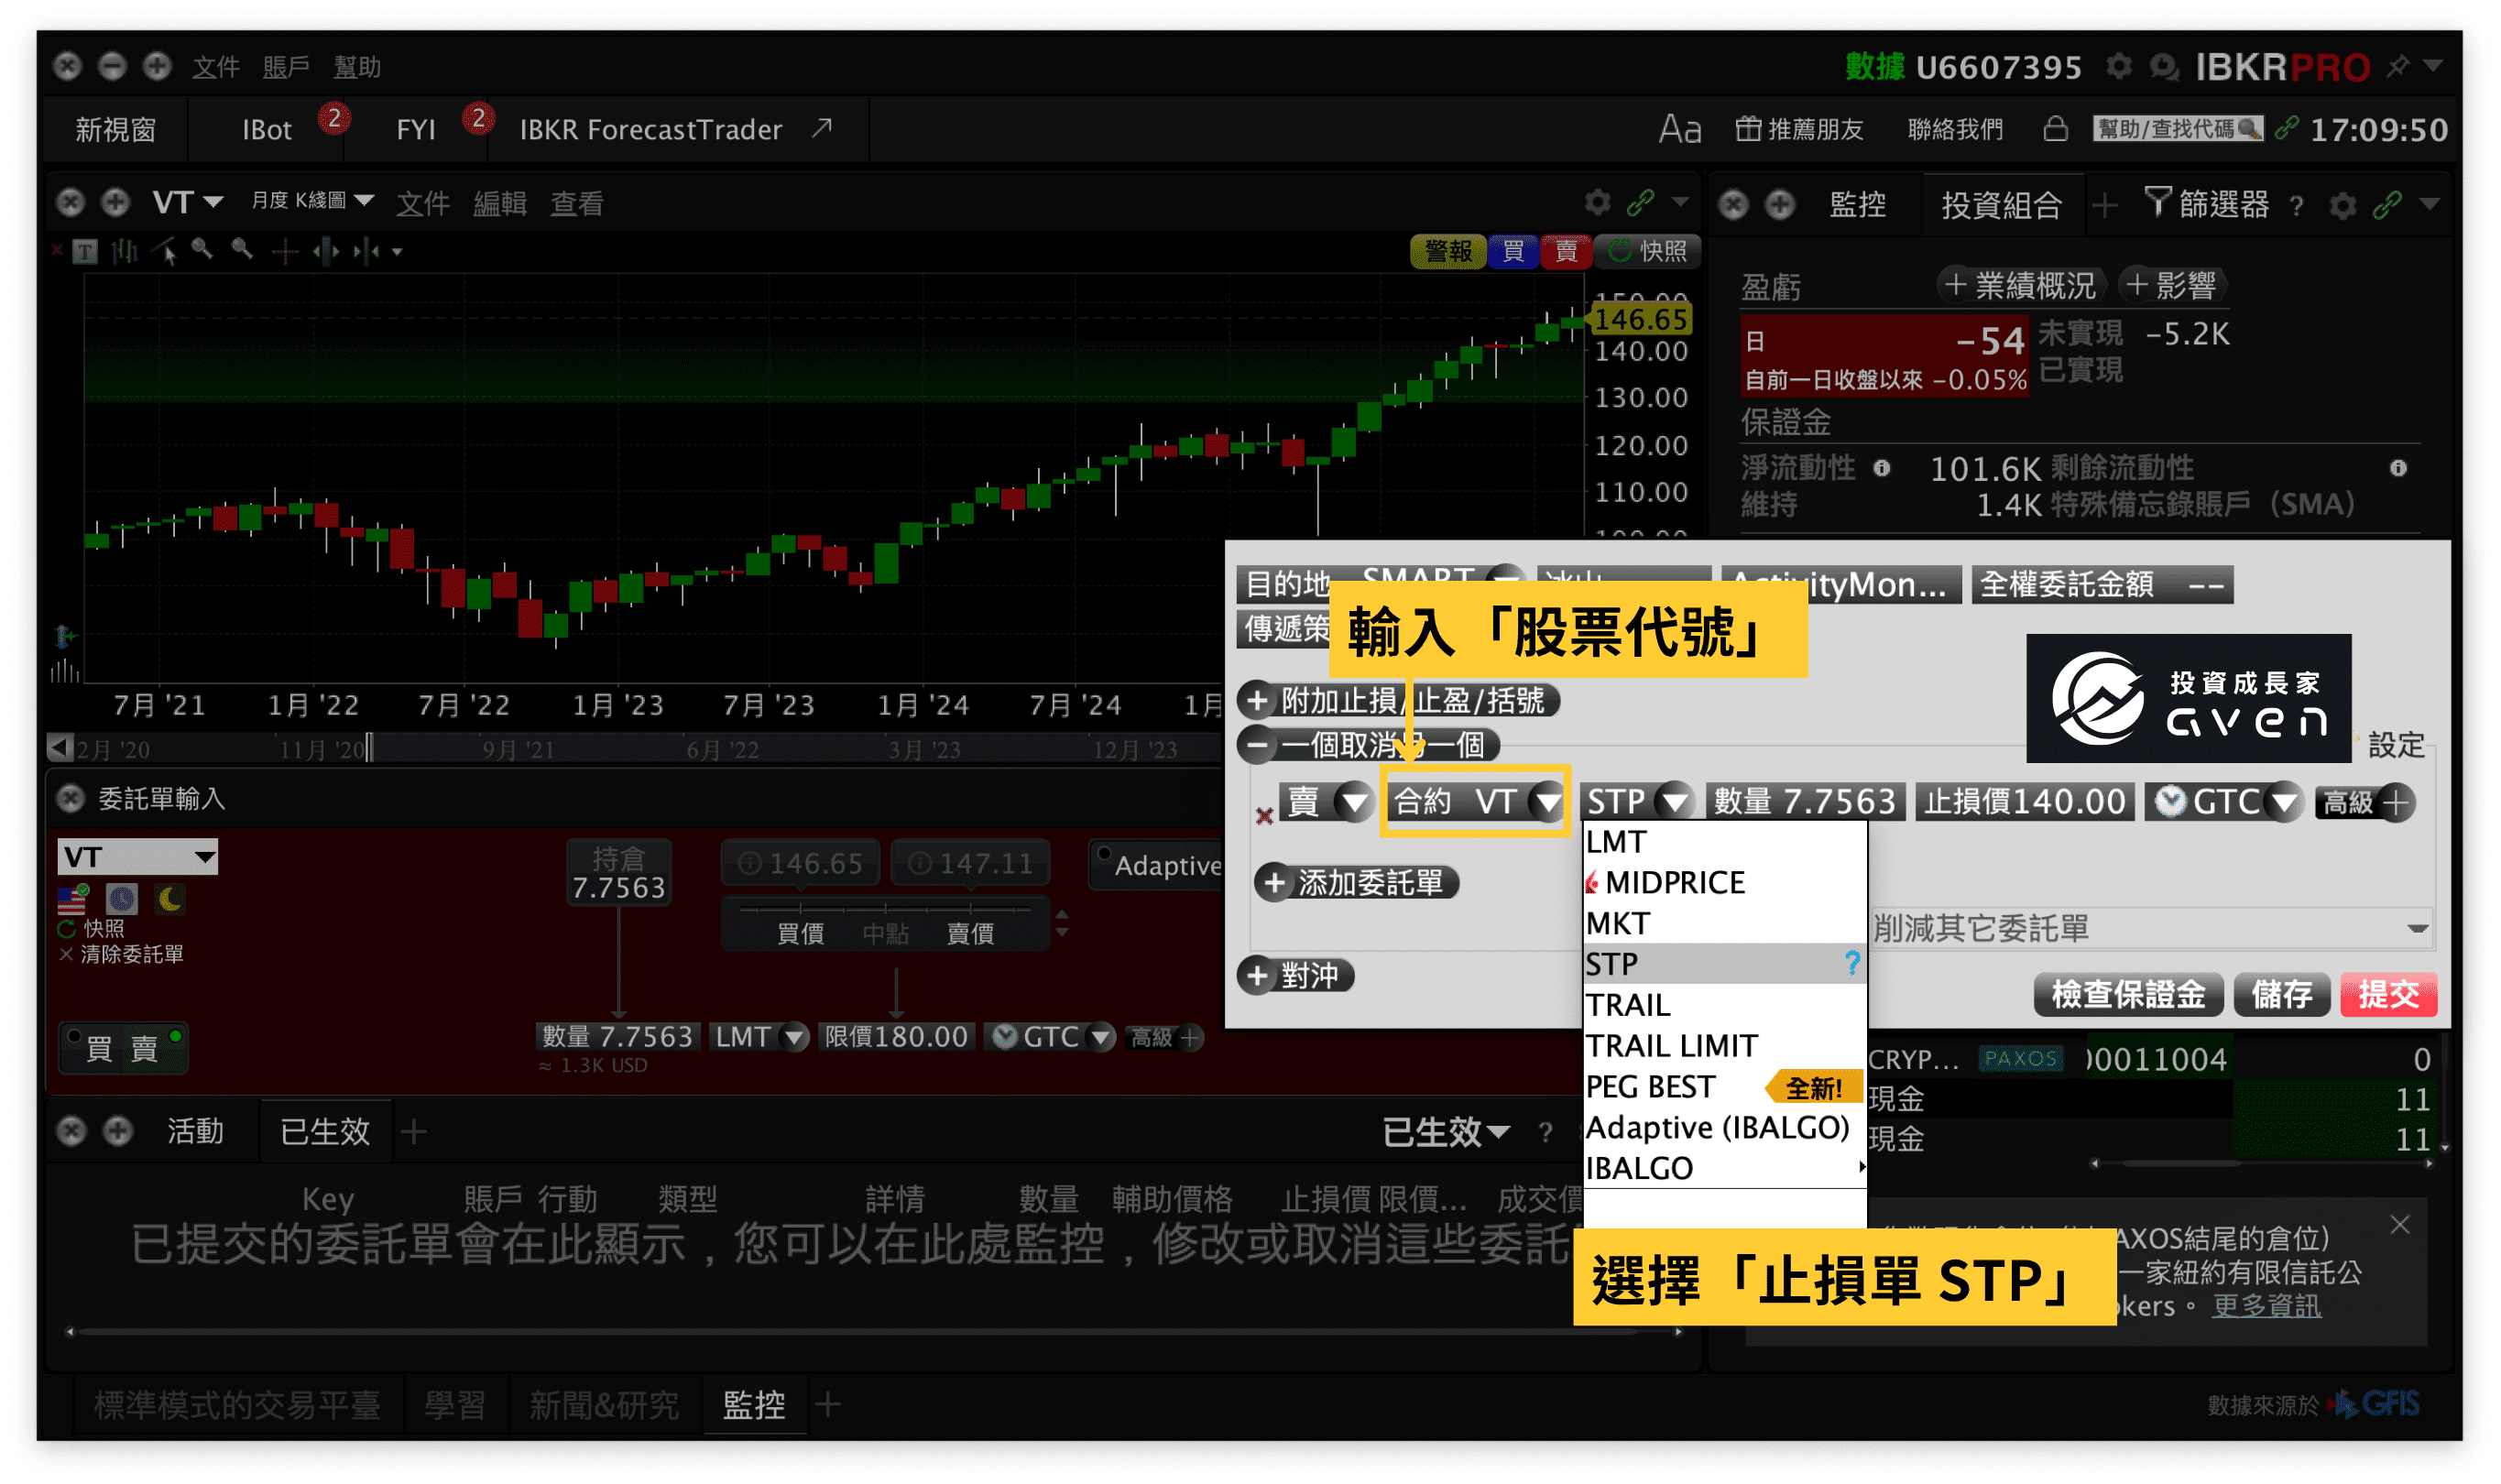Screen dimensions: 2501x1484
Task: Select the text annotation tool on the chart toolbar
Action: click(x=85, y=252)
